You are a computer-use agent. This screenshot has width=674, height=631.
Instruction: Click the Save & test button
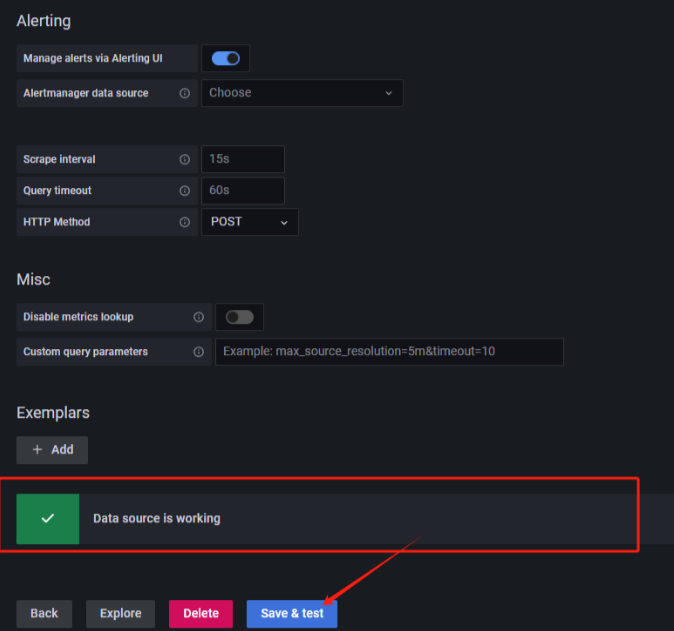(292, 614)
